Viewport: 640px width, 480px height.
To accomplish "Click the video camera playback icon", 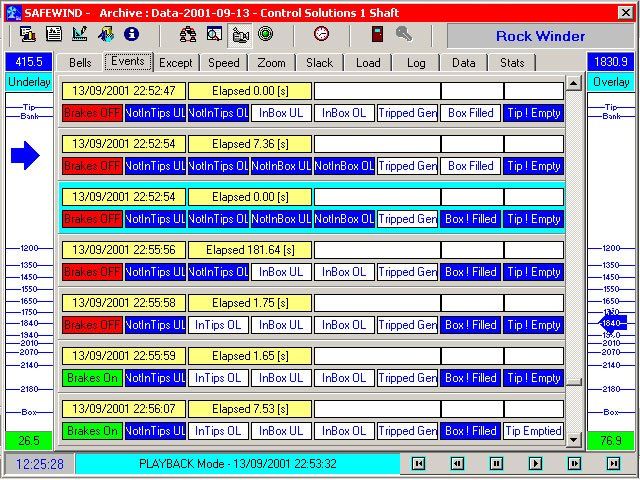I will click(x=240, y=34).
